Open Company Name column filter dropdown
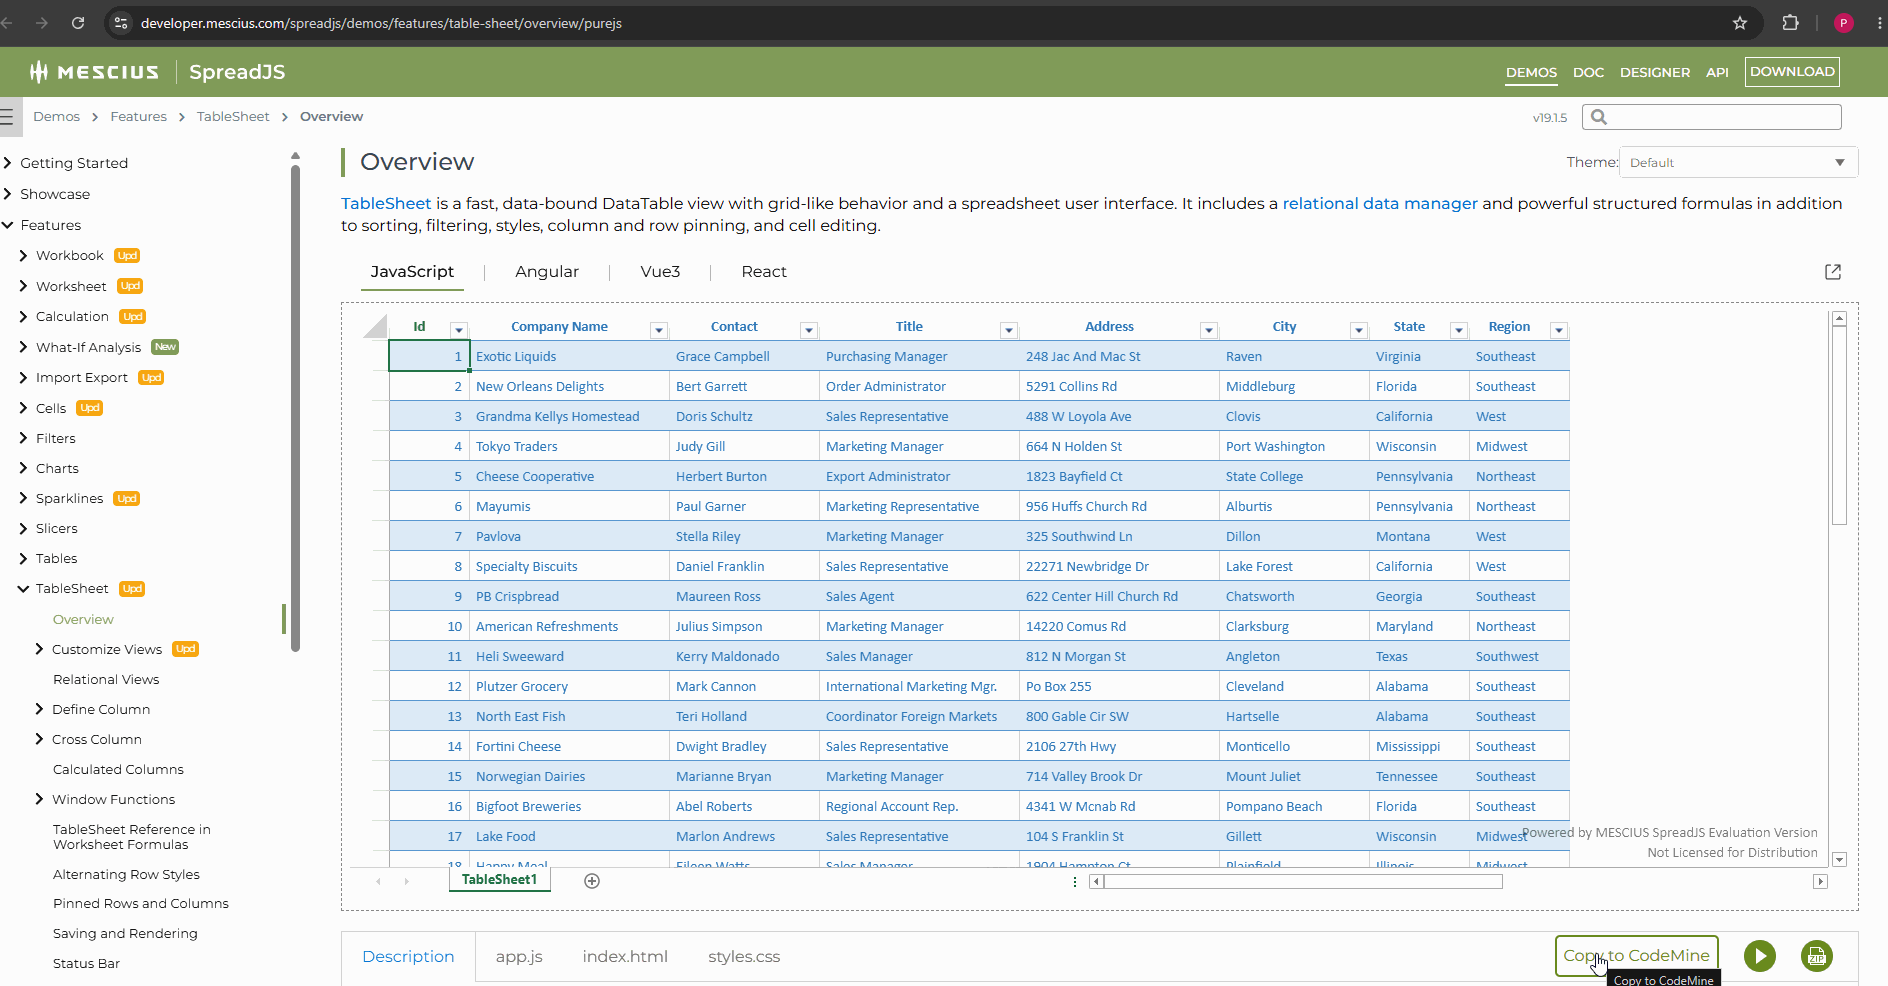 (x=659, y=330)
